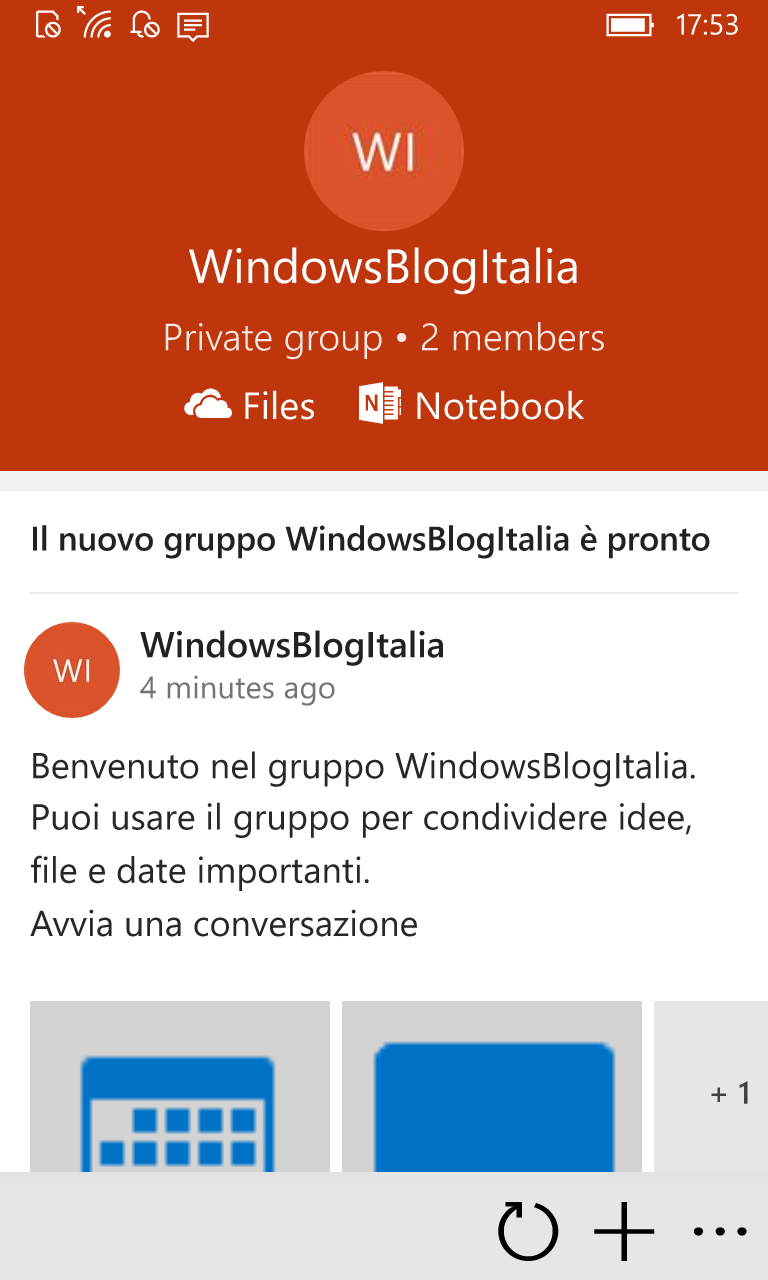Viewport: 768px width, 1280px height.
Task: Open the OneNote Notebook icon
Action: click(380, 404)
